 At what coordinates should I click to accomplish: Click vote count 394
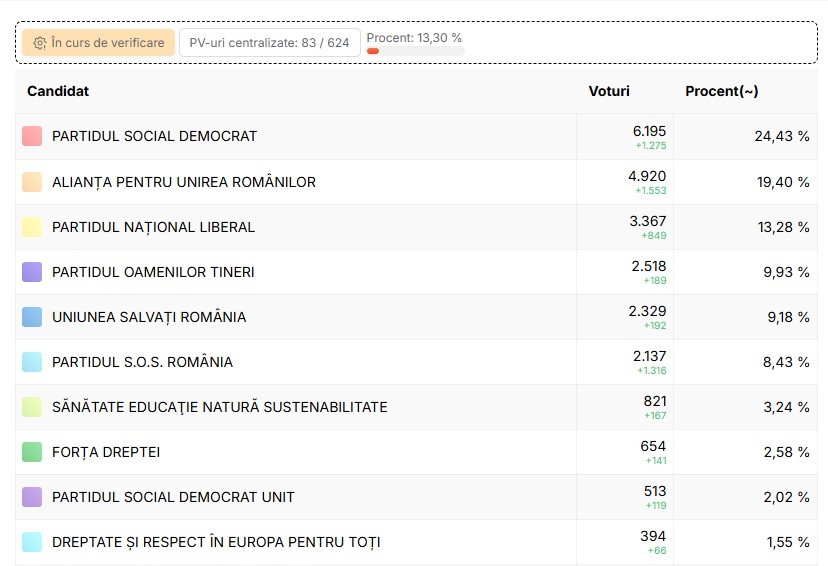pos(653,536)
